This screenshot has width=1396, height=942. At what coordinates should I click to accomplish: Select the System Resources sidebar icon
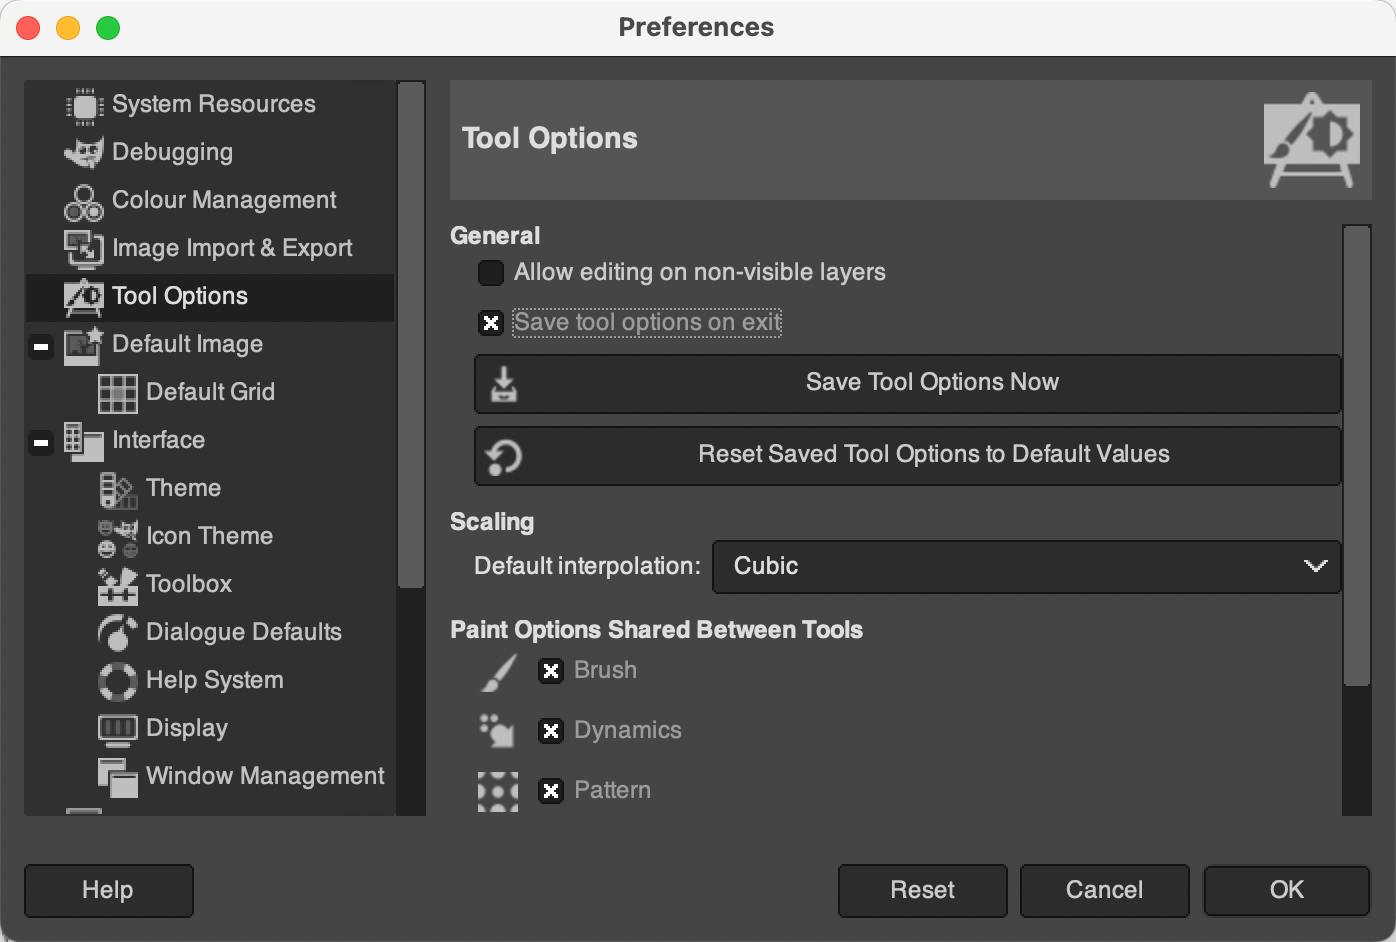click(x=84, y=104)
